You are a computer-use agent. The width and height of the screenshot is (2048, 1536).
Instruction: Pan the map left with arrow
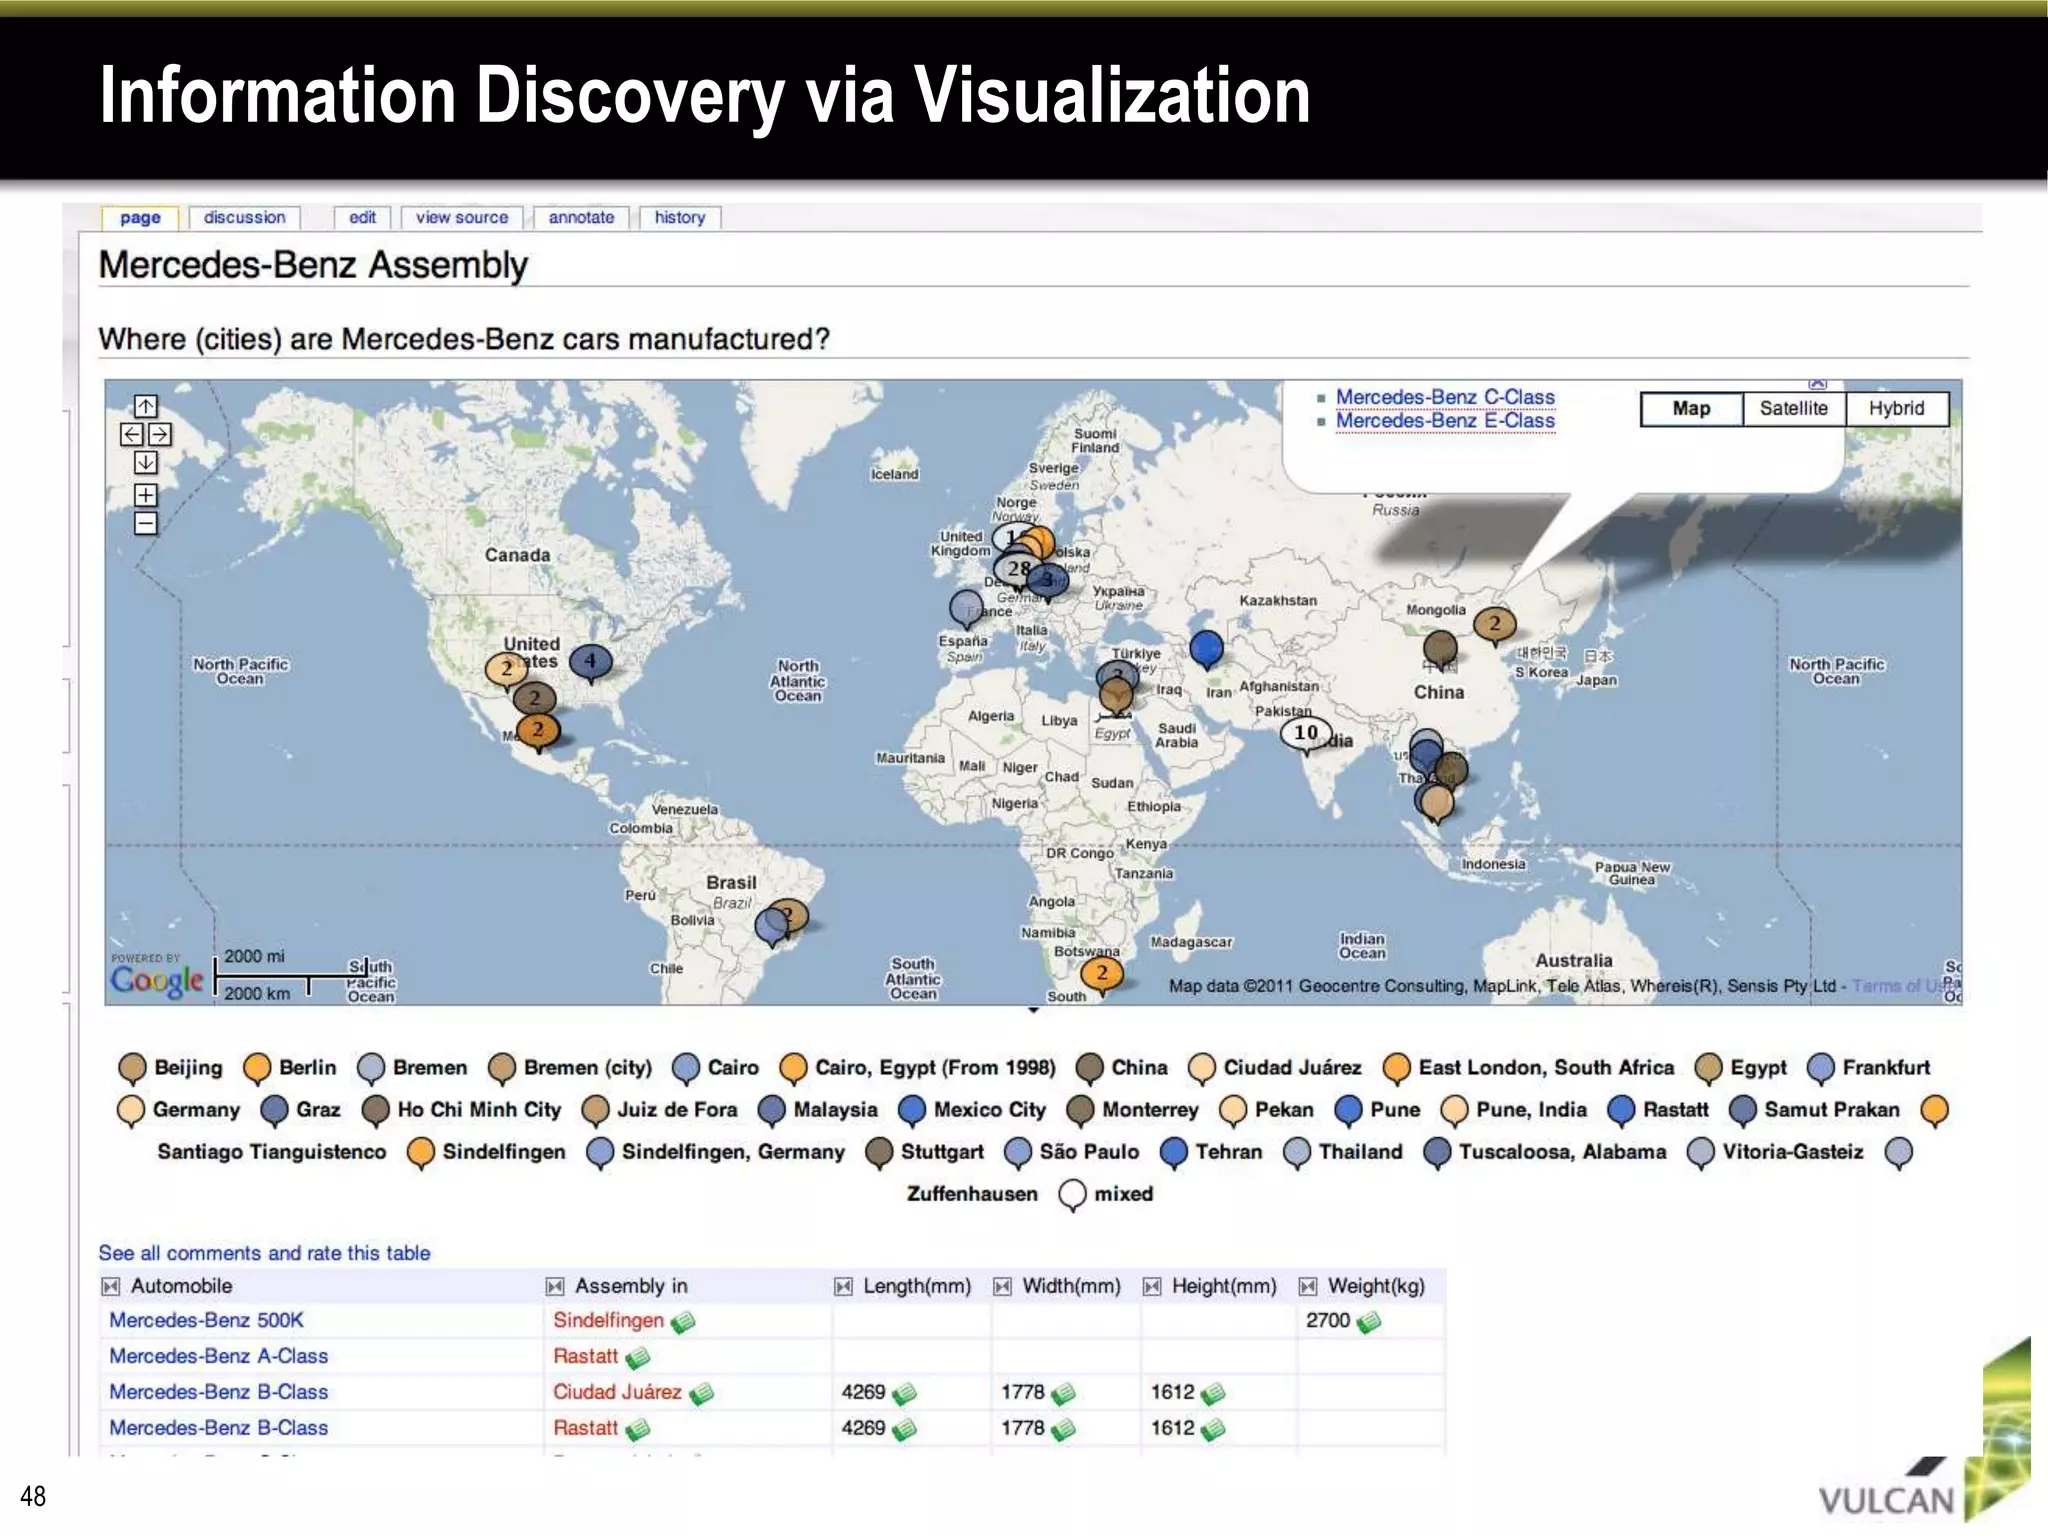click(x=132, y=434)
